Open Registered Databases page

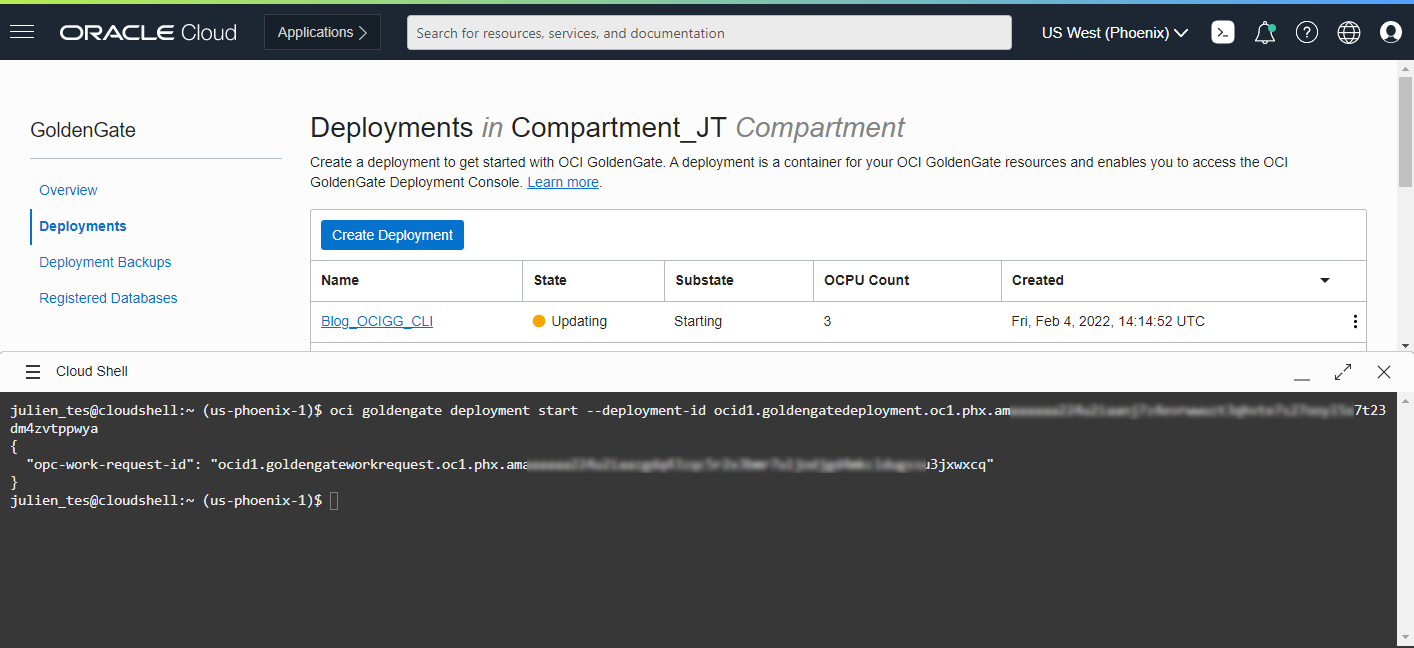(x=108, y=298)
